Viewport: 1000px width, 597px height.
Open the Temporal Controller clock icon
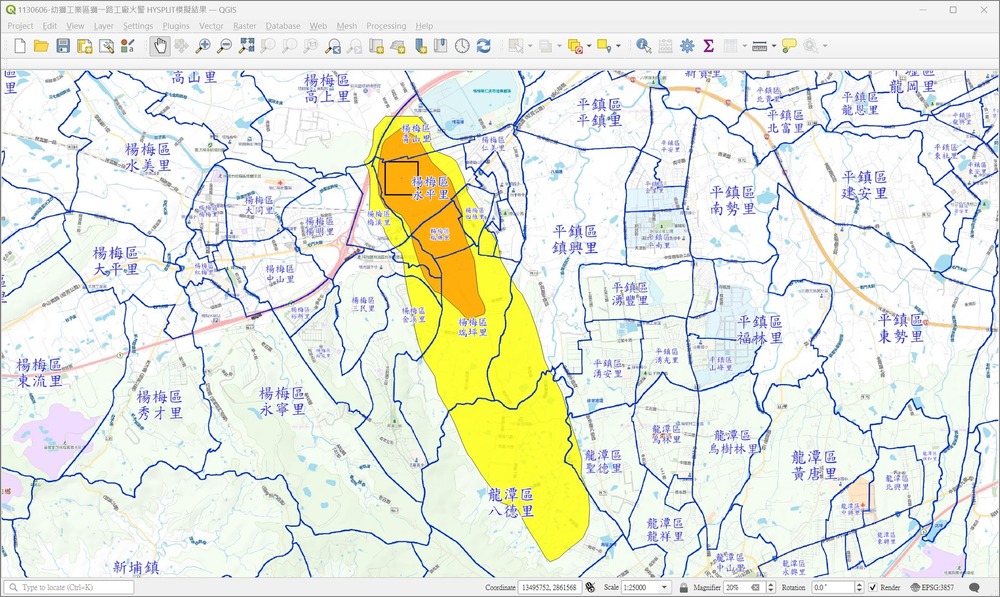462,46
